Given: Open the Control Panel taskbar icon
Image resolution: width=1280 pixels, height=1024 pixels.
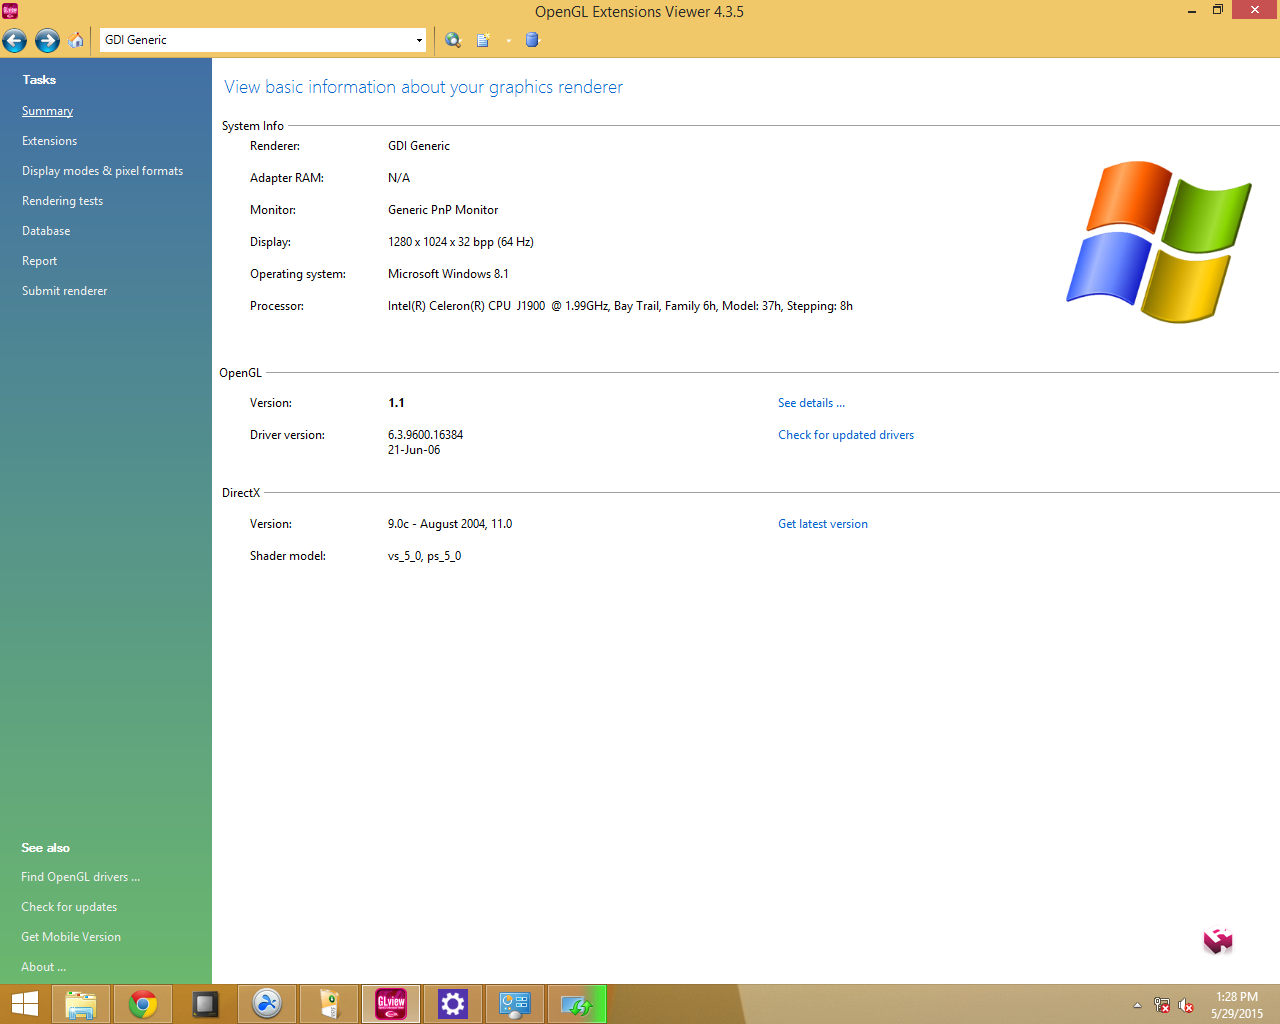Looking at the screenshot, I should coord(515,1004).
